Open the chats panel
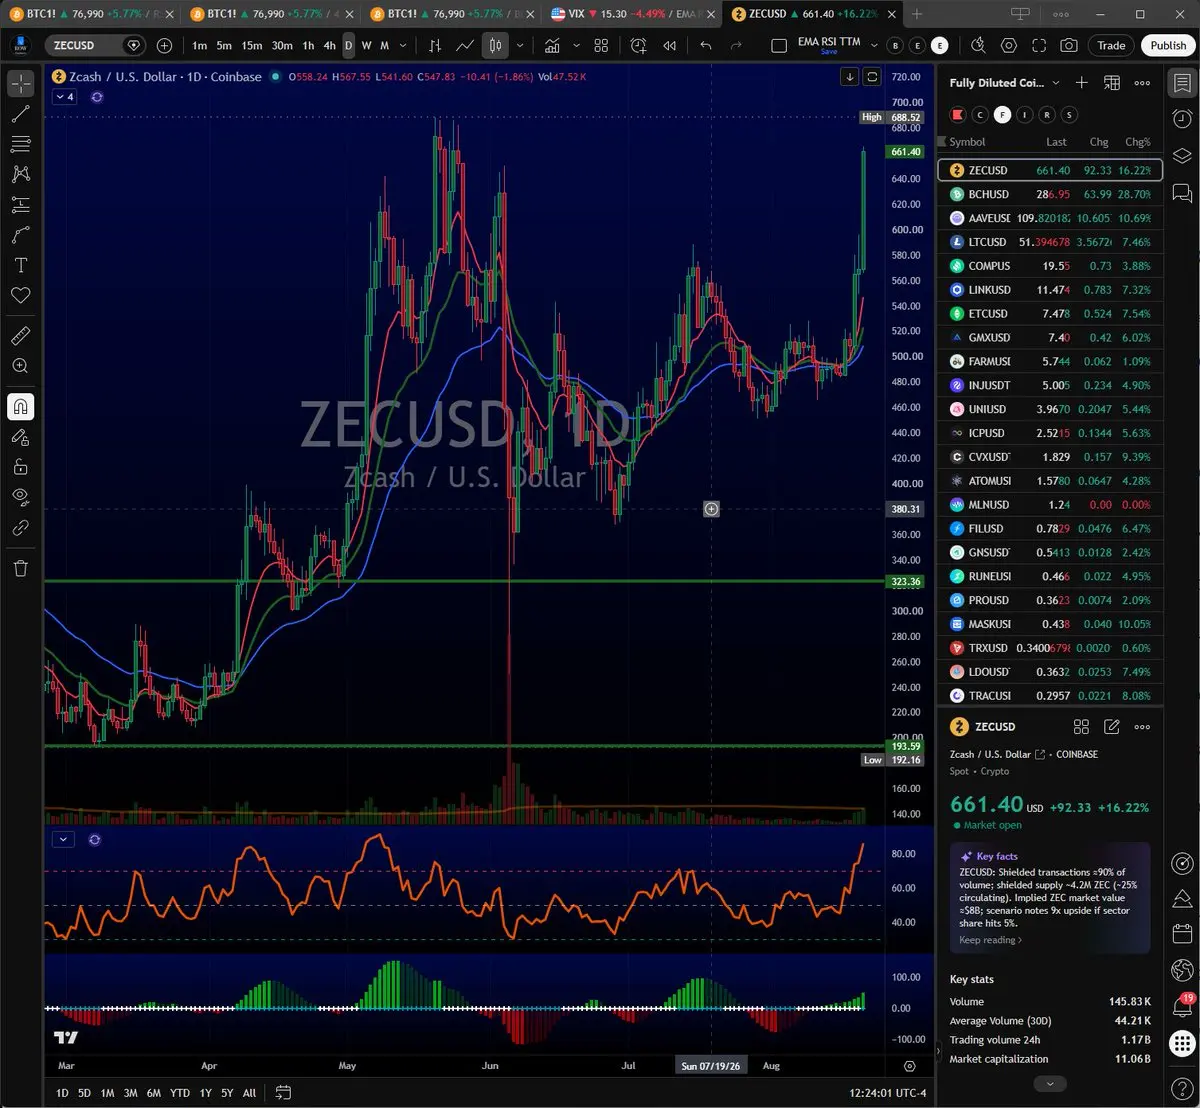 tap(1182, 192)
